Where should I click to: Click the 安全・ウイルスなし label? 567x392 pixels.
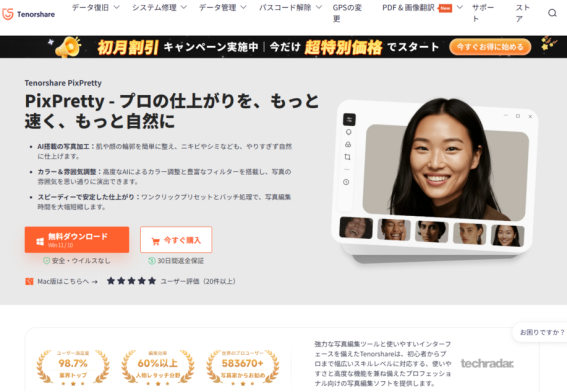click(x=81, y=261)
